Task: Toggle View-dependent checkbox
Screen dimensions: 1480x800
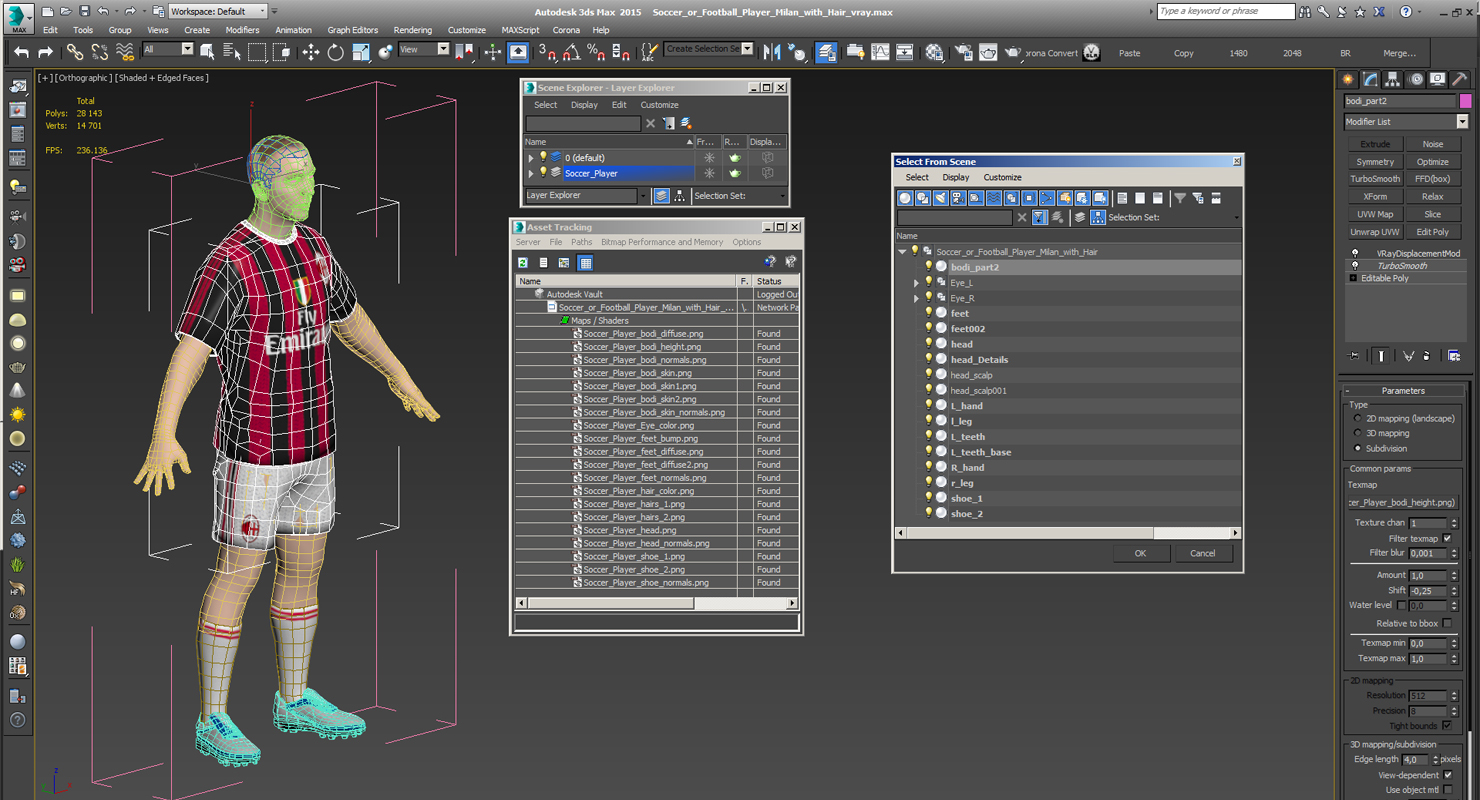Action: [x=1447, y=774]
